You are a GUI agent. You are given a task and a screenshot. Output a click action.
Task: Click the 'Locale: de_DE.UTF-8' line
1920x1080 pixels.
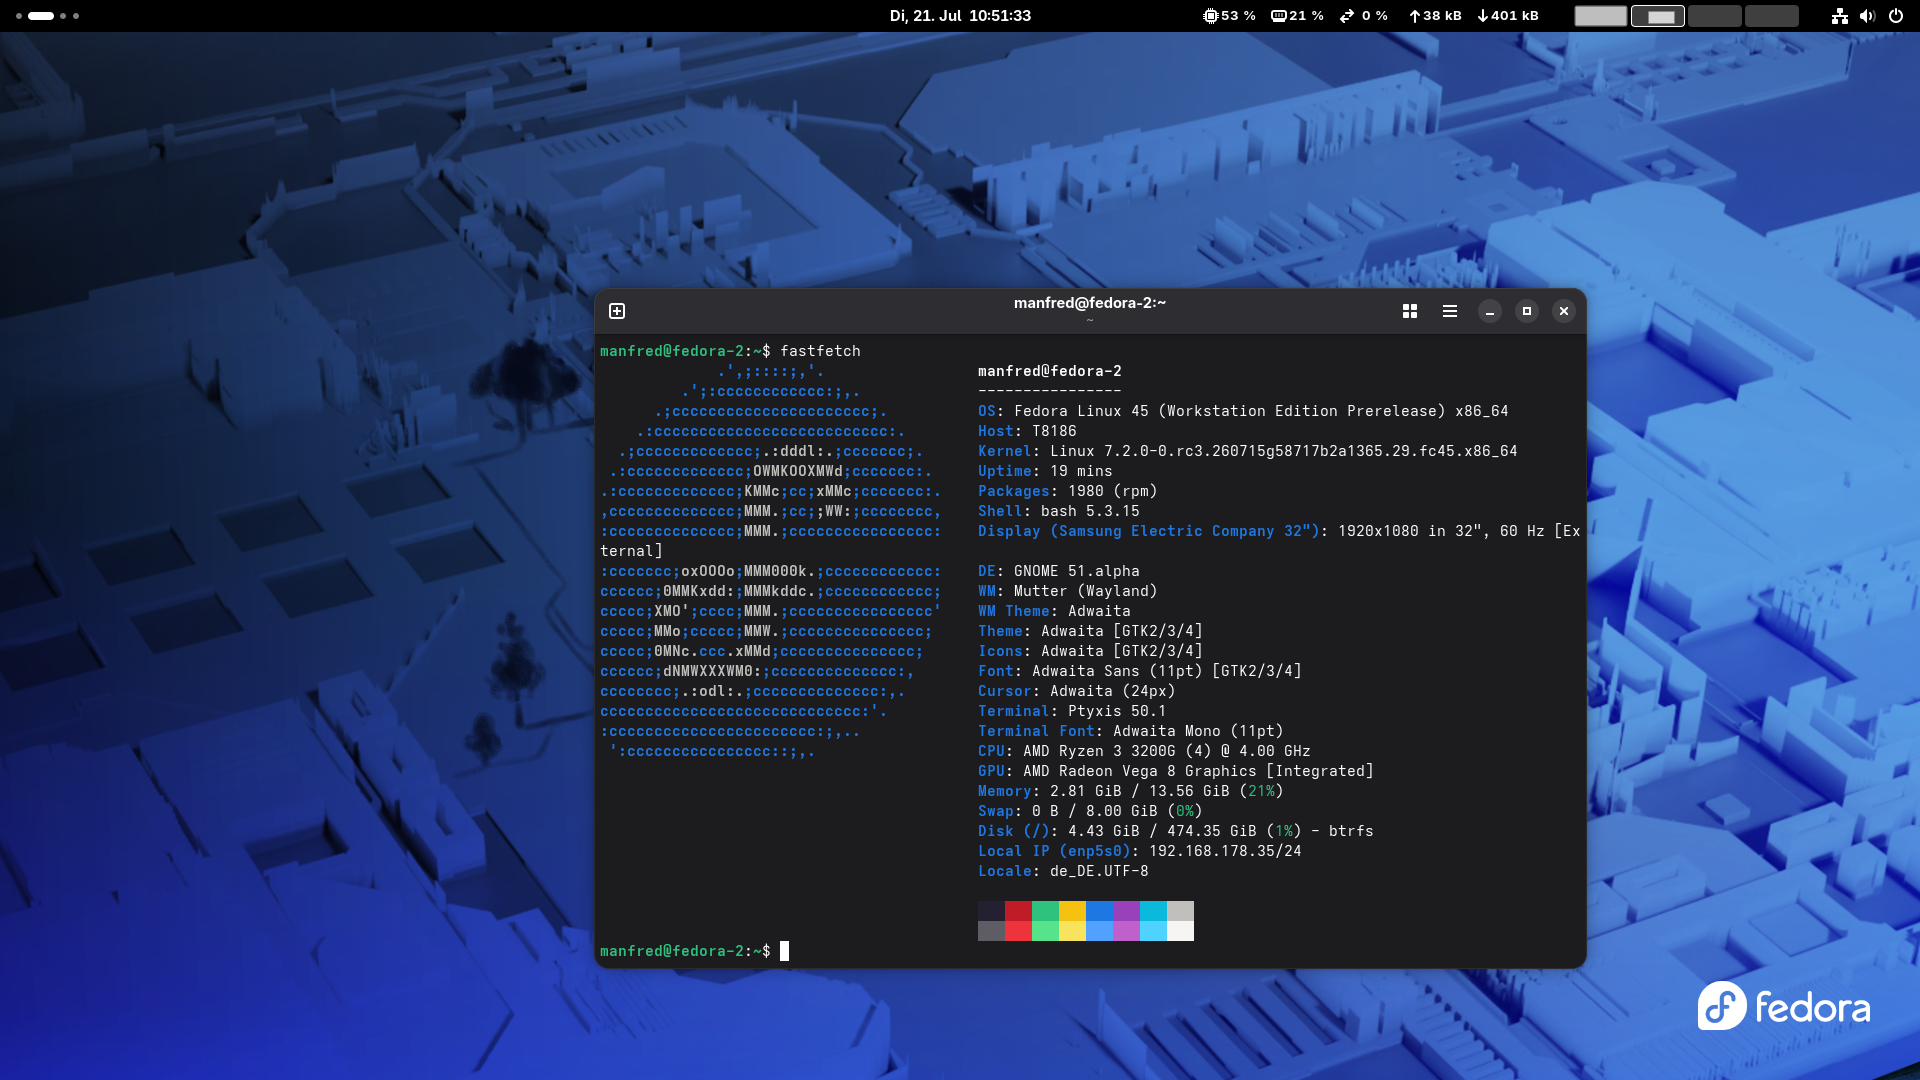click(x=1063, y=871)
